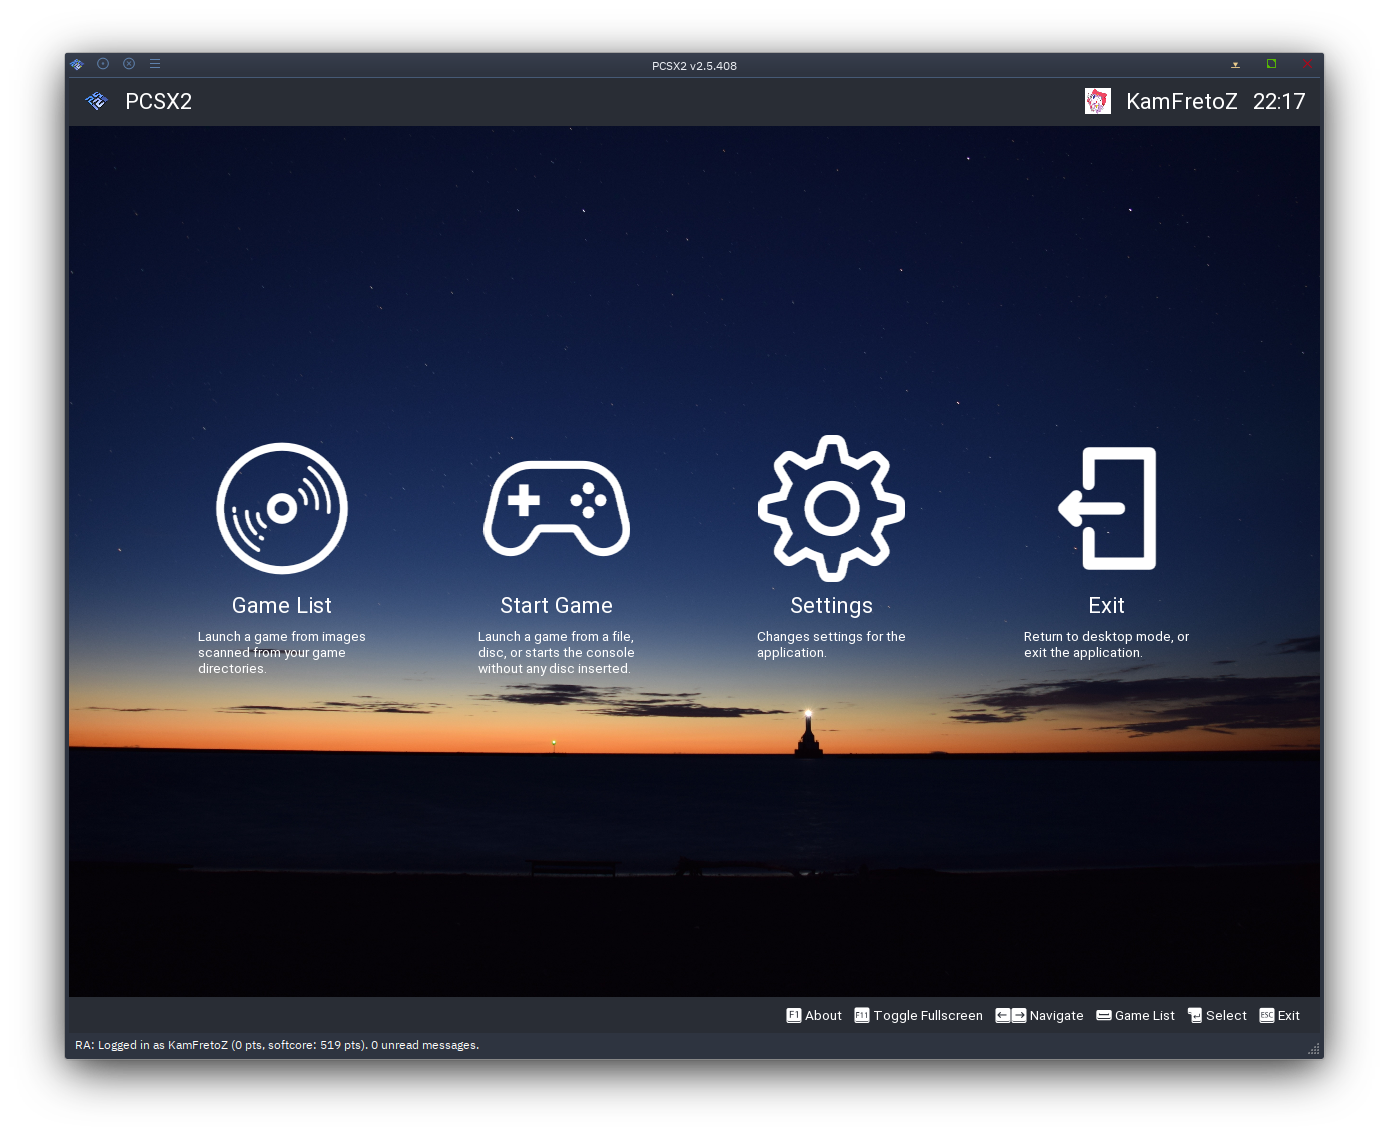Click the F1 key icon beside About
Image resolution: width=1389 pixels, height=1136 pixels.
pos(794,1015)
